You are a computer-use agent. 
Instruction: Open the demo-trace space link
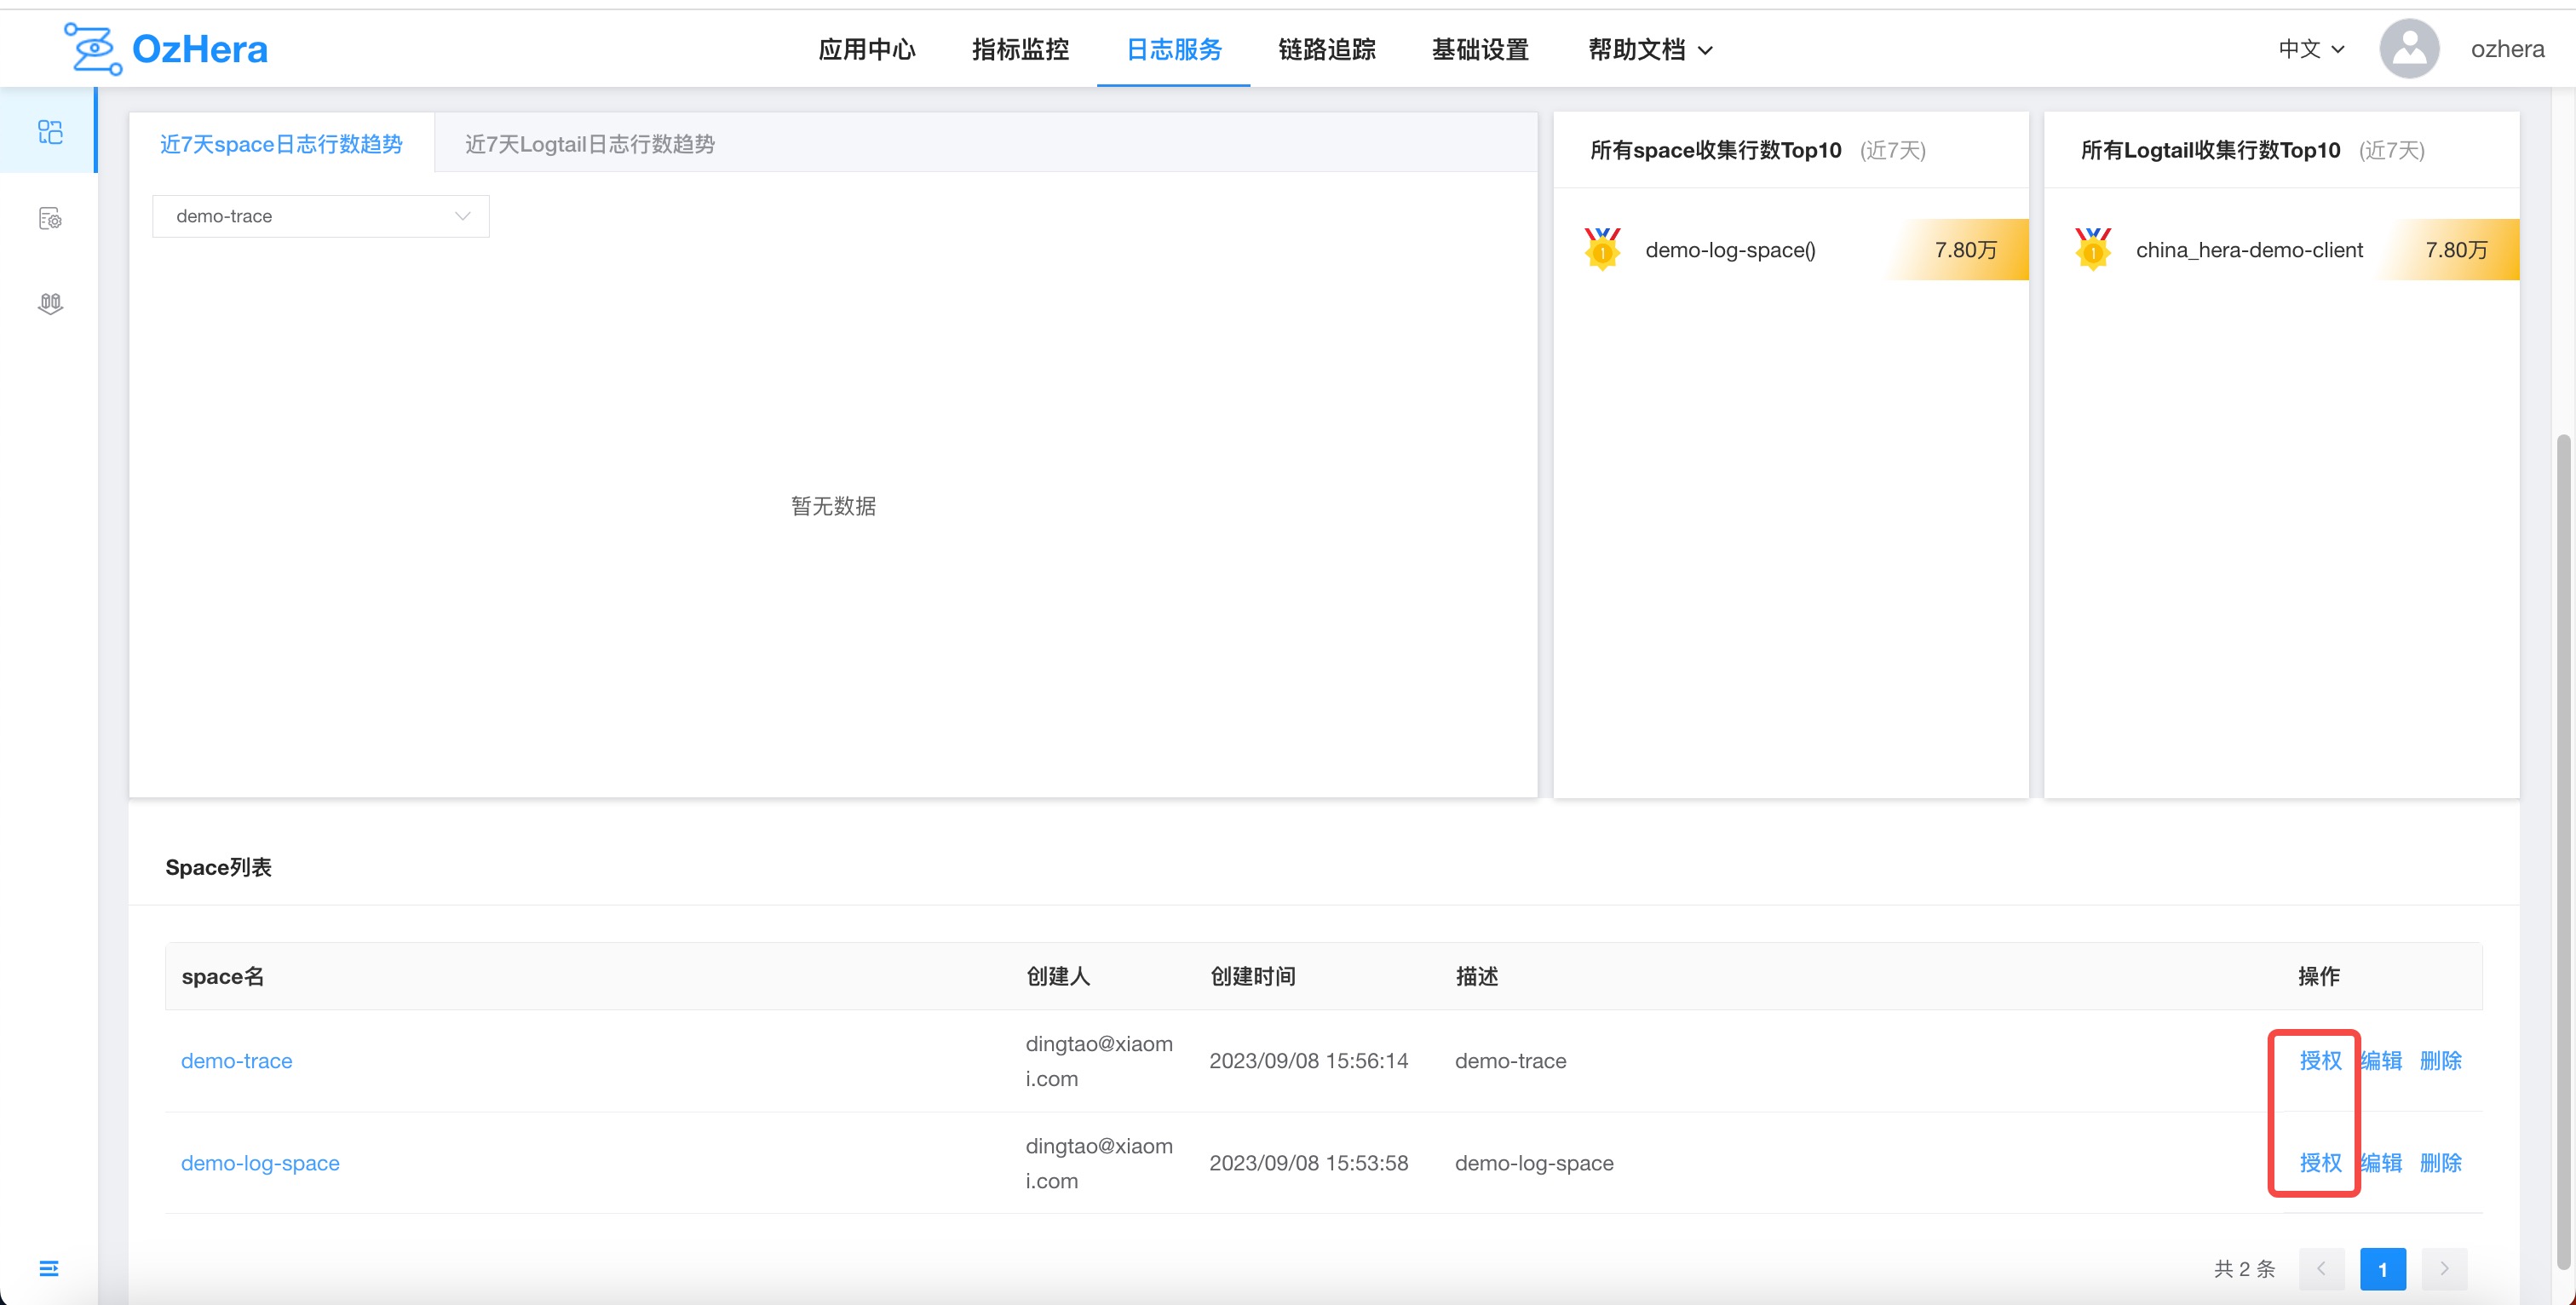tap(237, 1061)
